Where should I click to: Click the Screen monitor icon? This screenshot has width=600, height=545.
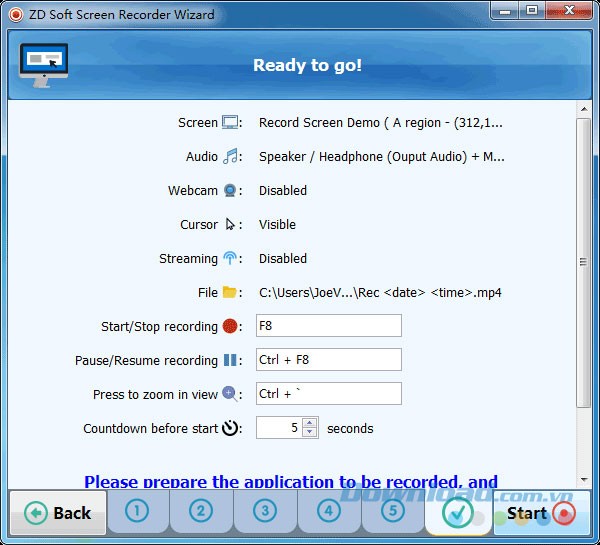coord(231,123)
